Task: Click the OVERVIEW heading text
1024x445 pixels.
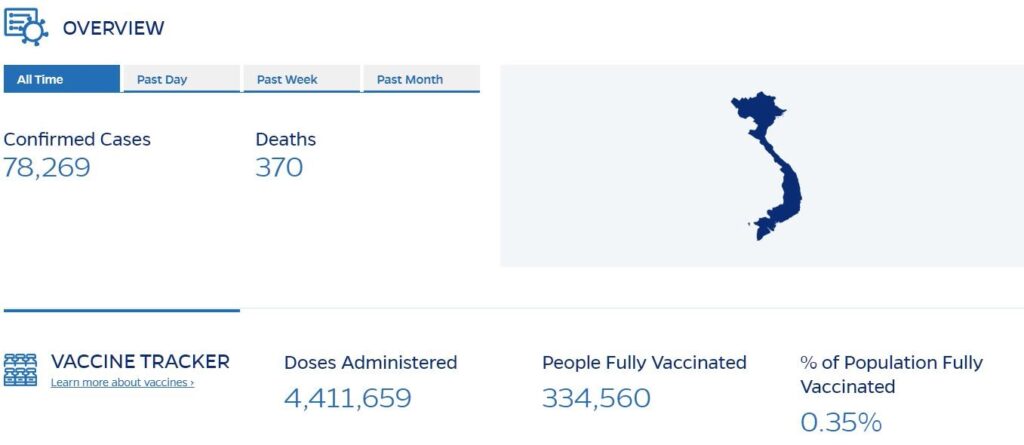Action: point(114,28)
